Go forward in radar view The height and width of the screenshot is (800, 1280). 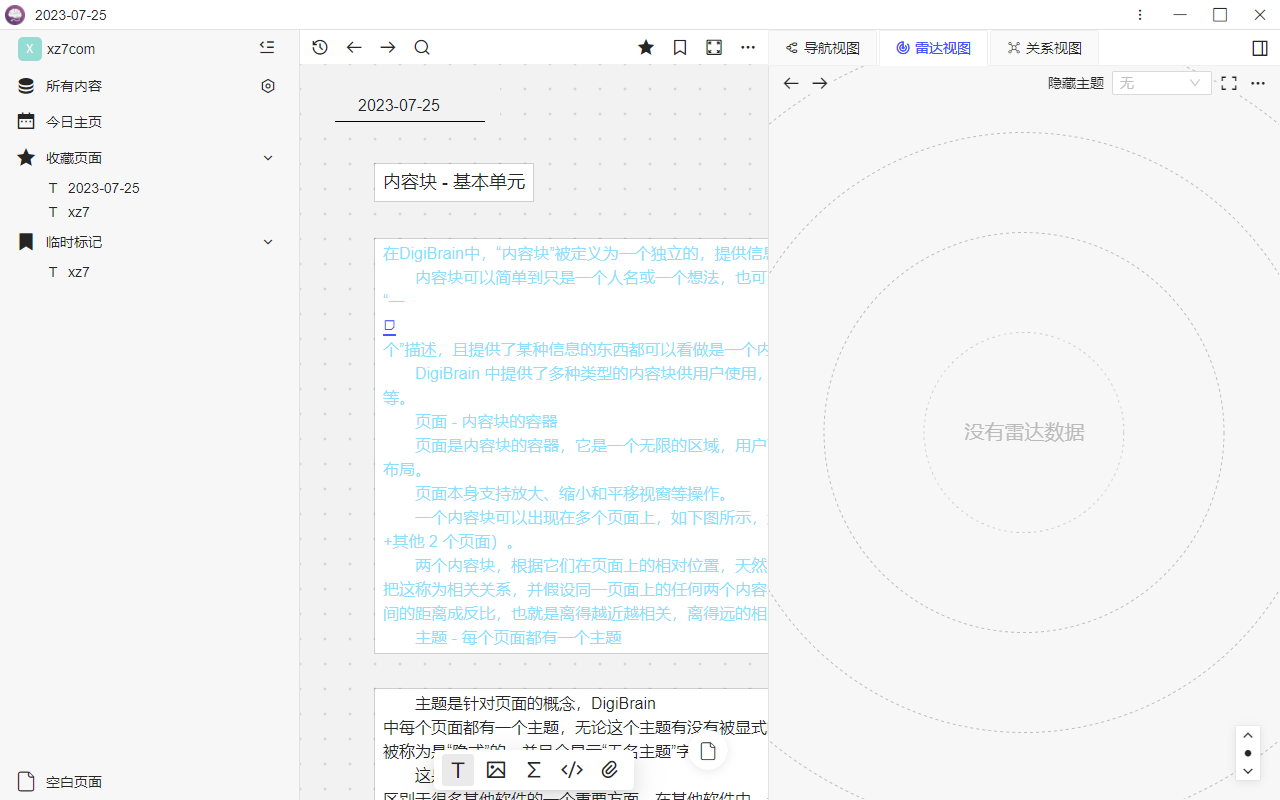tap(820, 83)
